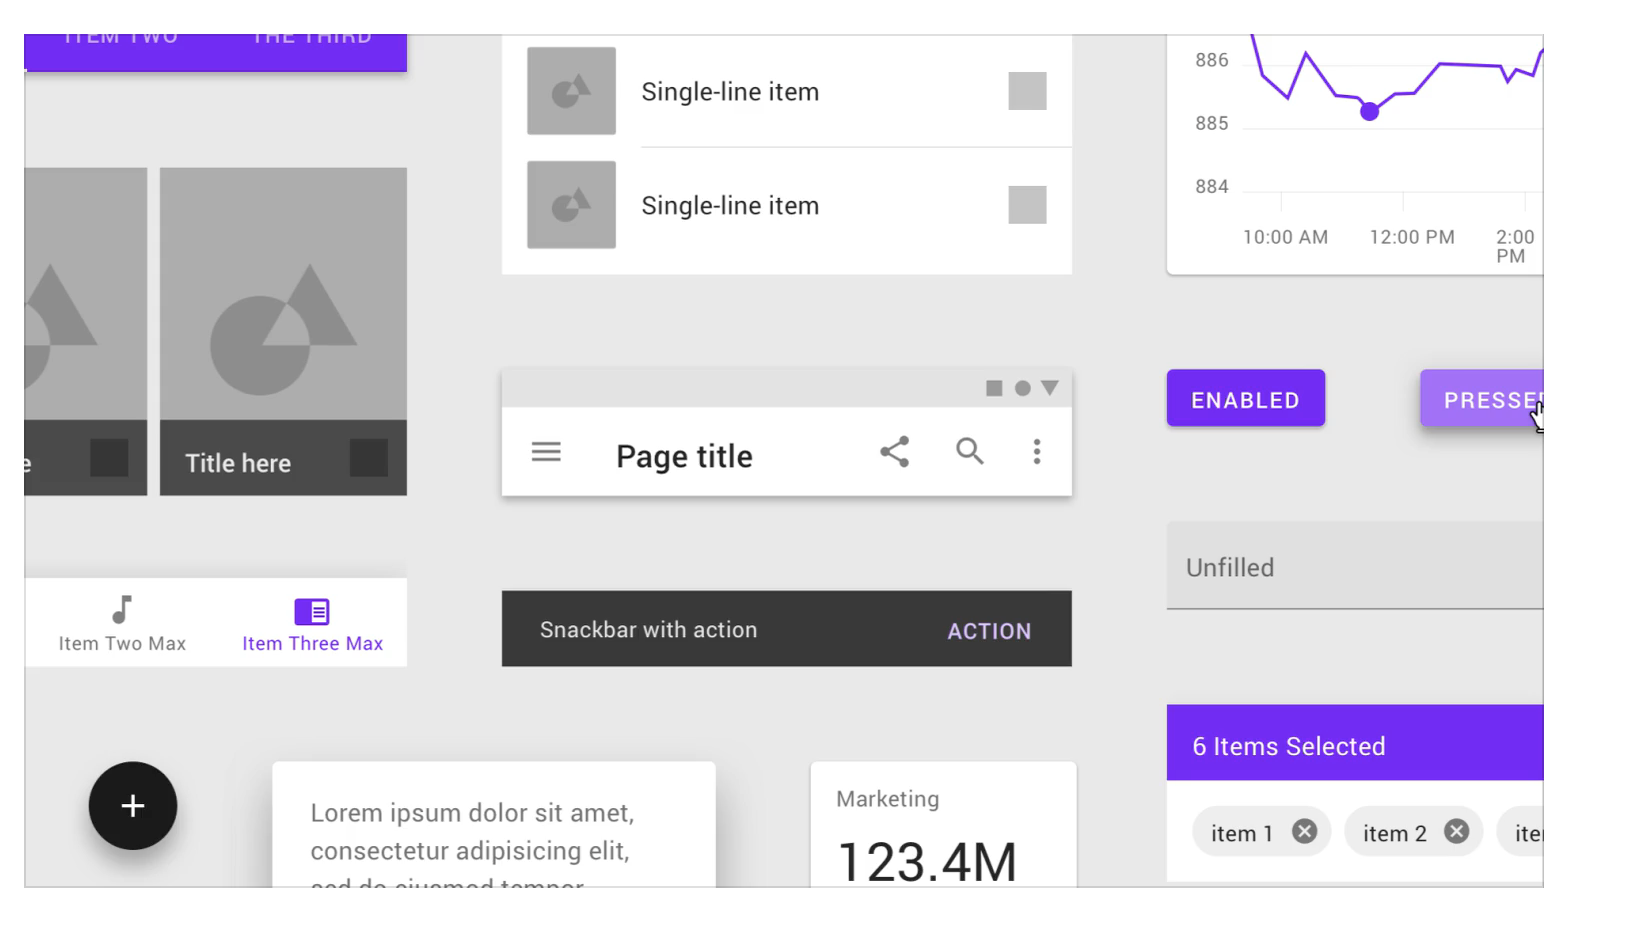Select the item 1 chip label

click(x=1241, y=833)
